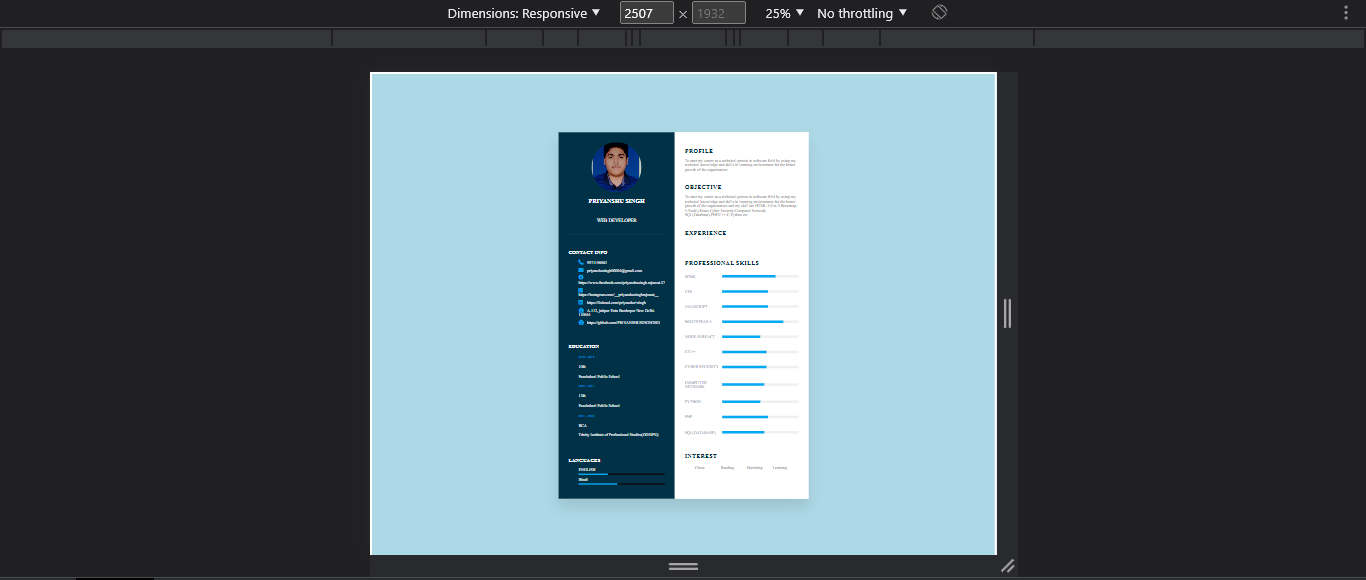Click the COMPUTER NETWORK skill label
Image resolution: width=1366 pixels, height=580 pixels.
pyautogui.click(x=696, y=384)
